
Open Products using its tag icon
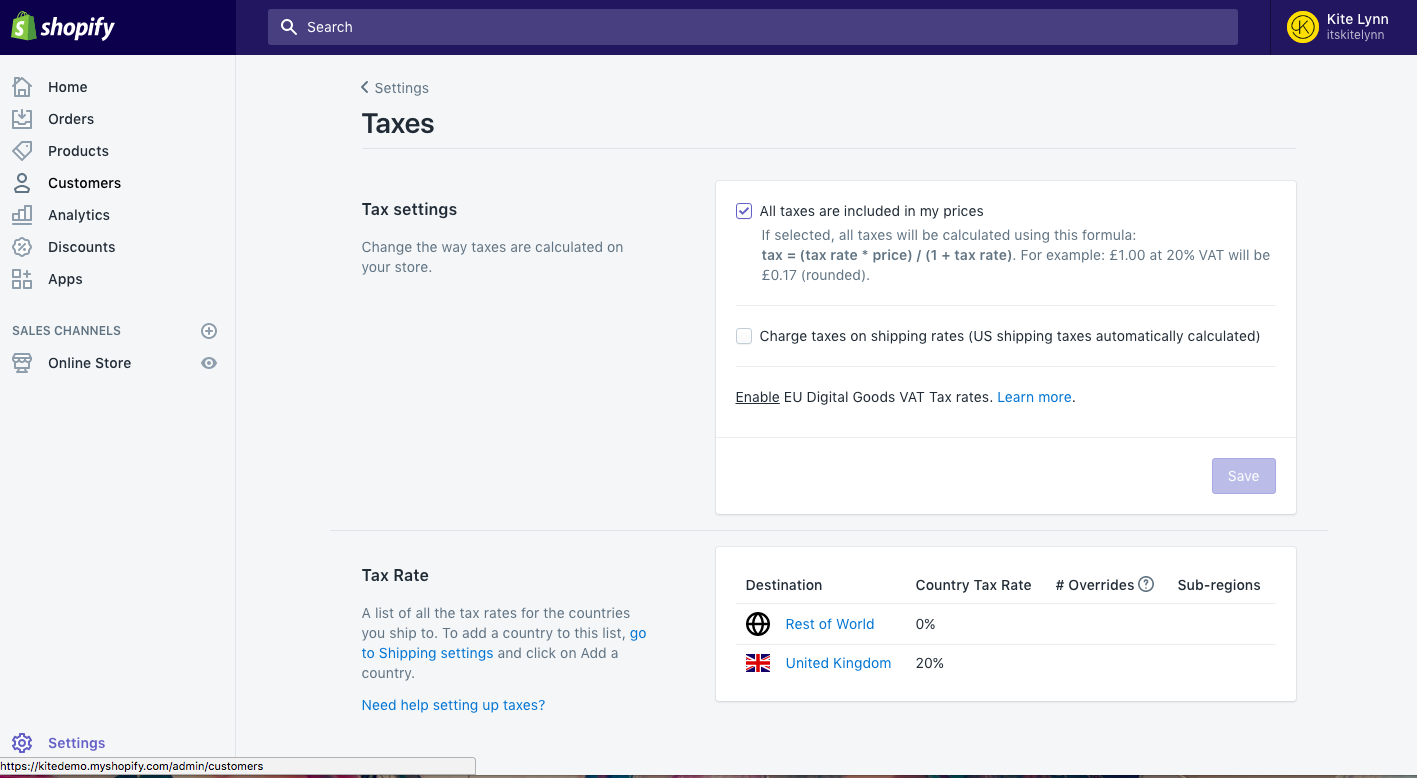click(x=22, y=151)
